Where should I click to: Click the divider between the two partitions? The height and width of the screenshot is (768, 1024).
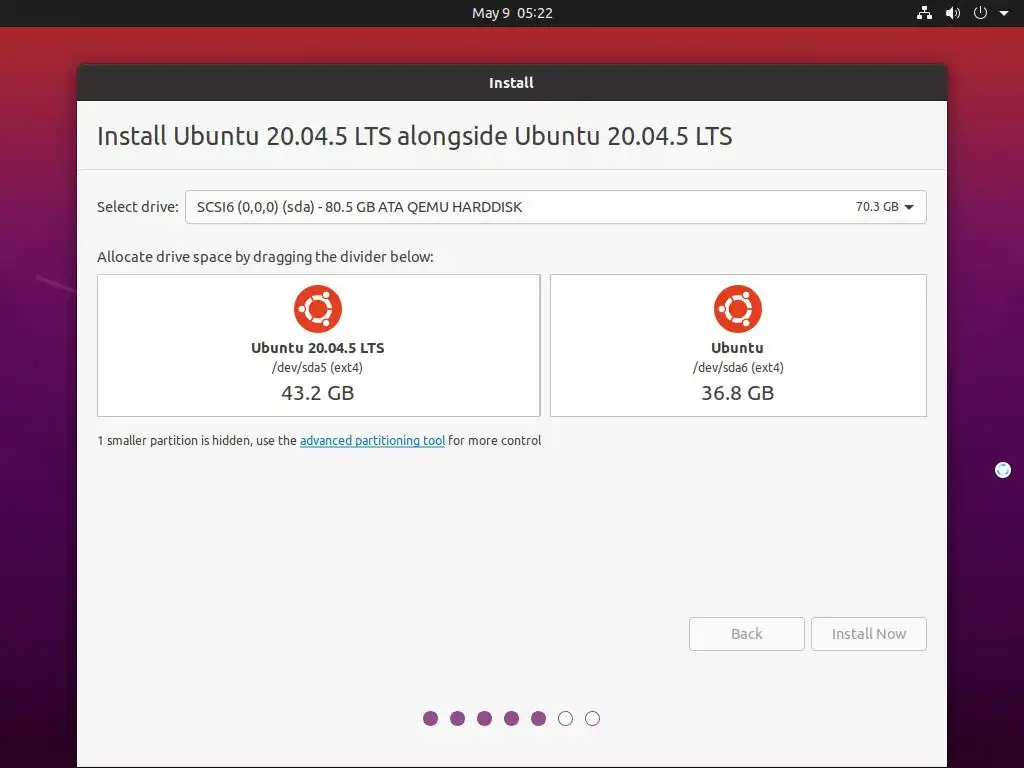click(x=545, y=345)
